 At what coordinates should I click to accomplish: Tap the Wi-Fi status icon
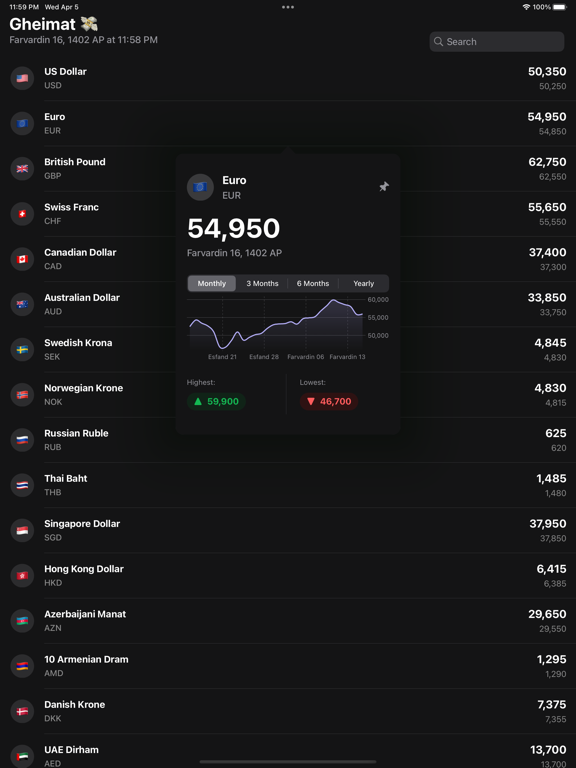point(527,7)
